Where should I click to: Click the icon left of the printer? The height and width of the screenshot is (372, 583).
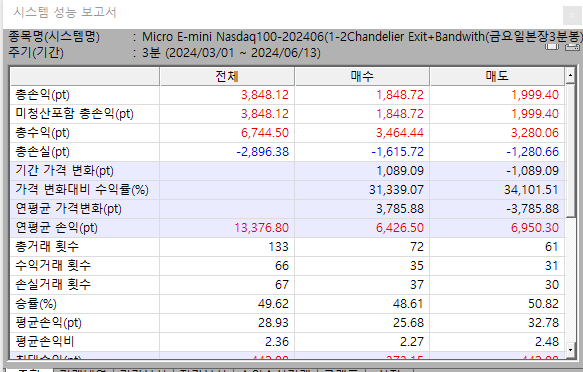(552, 46)
